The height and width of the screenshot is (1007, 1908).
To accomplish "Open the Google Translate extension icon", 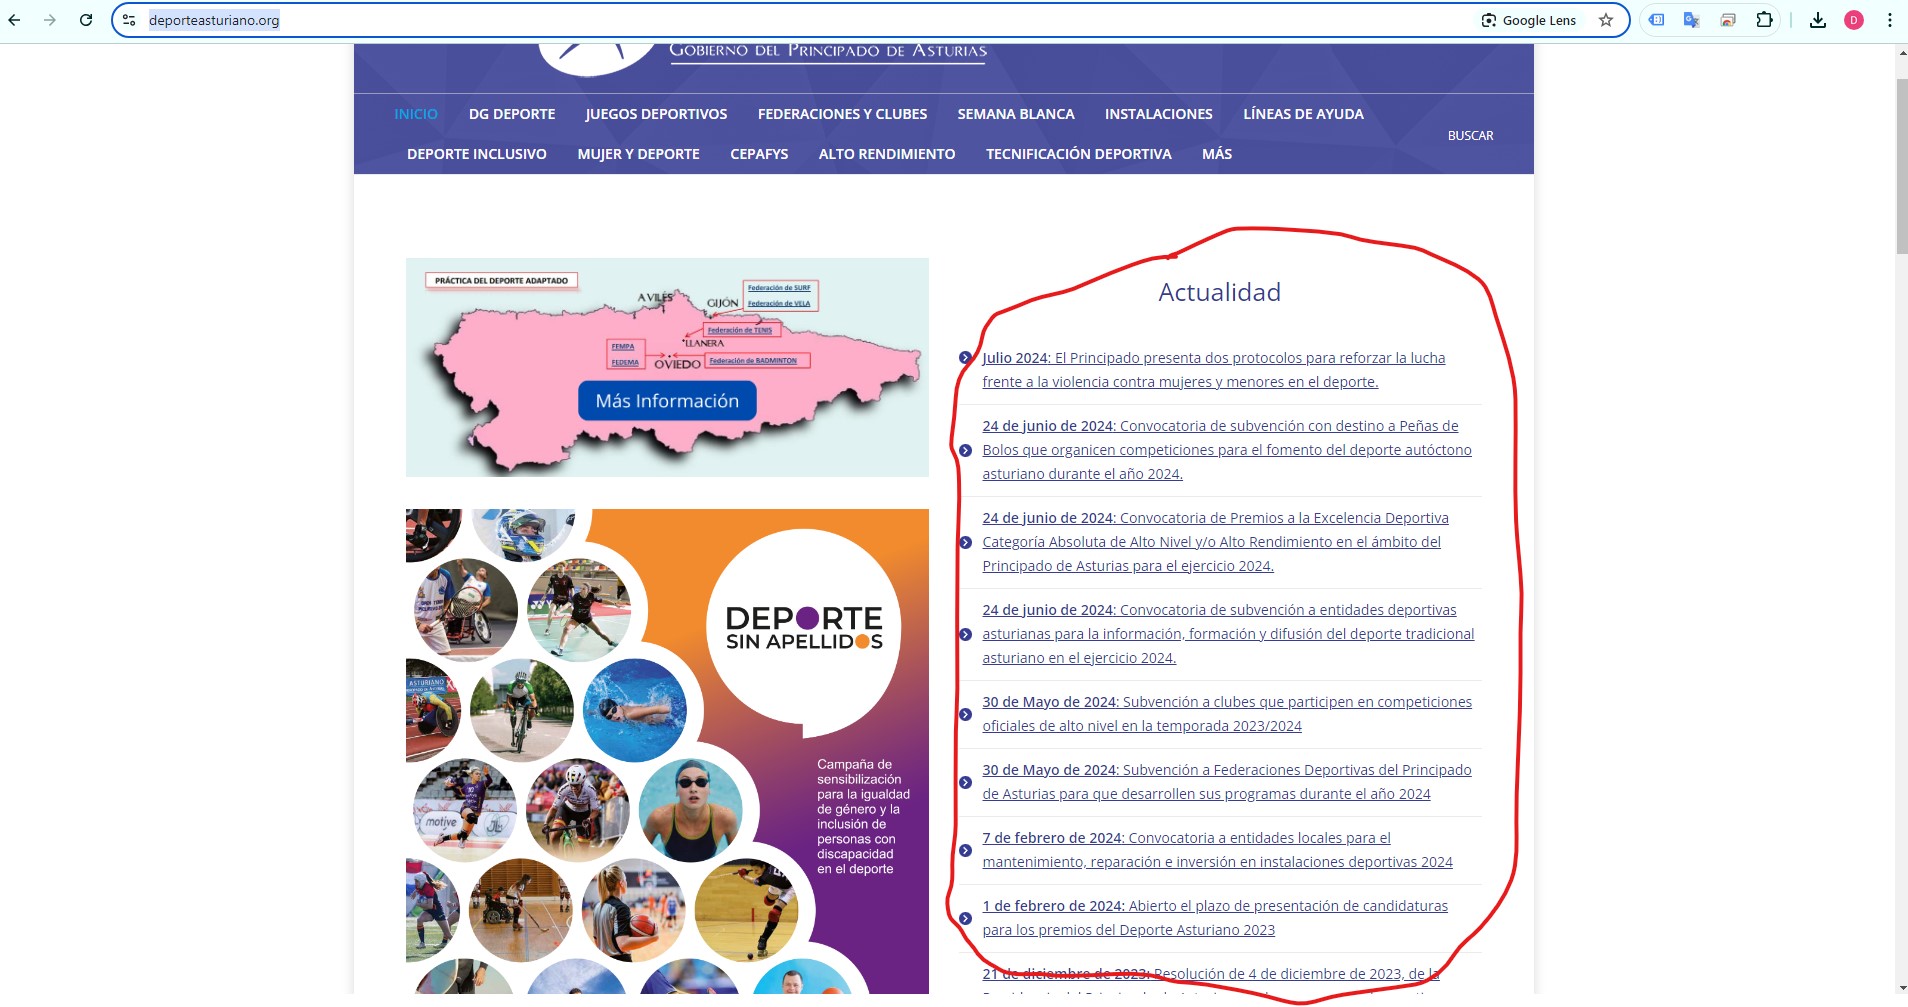I will (1692, 20).
